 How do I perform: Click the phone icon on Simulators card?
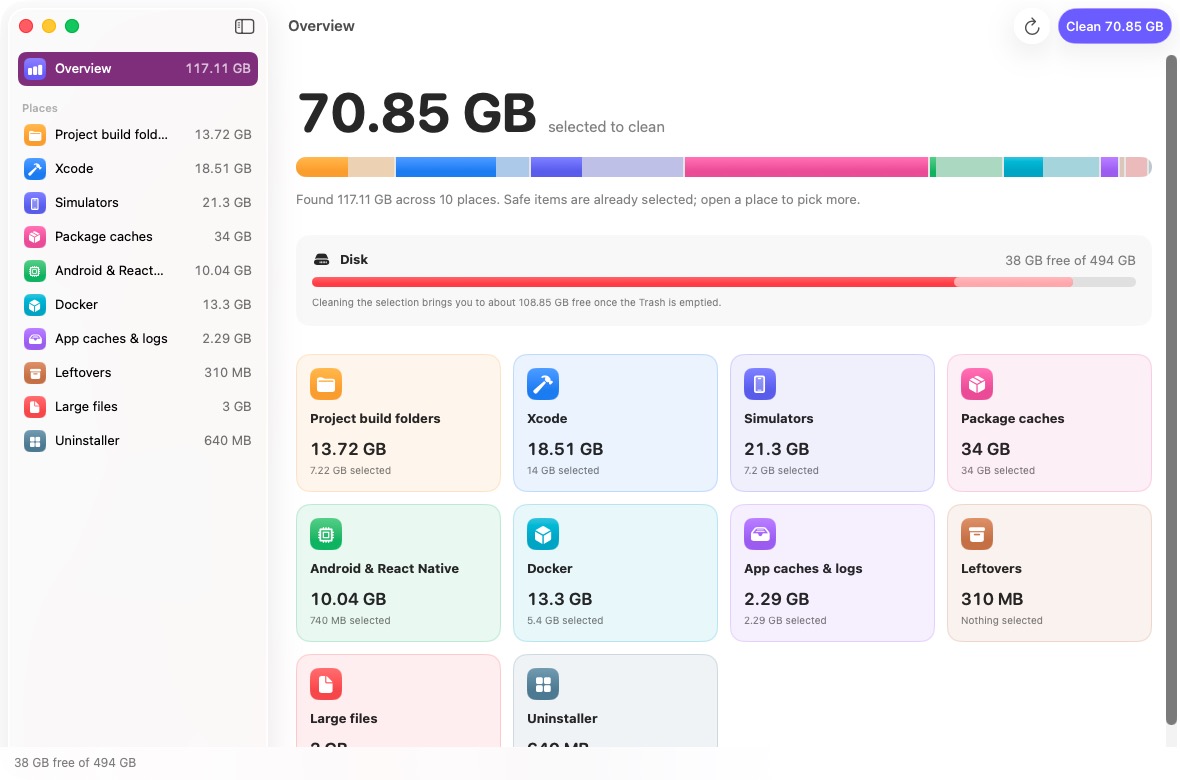coord(759,384)
